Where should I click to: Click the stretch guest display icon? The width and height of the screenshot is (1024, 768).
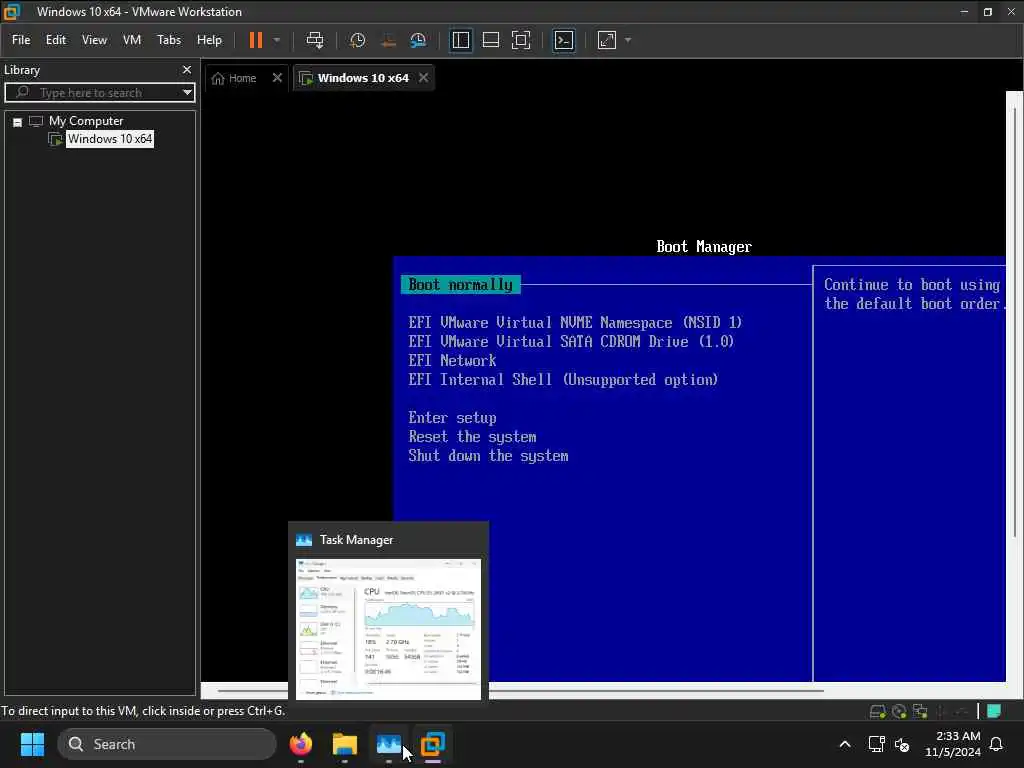[607, 40]
